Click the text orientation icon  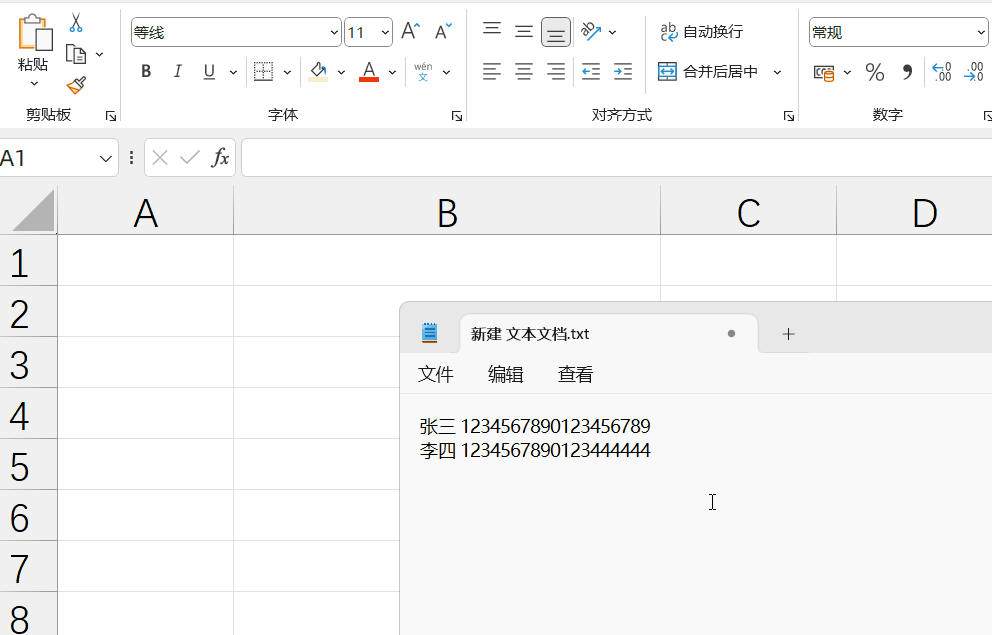click(x=591, y=32)
